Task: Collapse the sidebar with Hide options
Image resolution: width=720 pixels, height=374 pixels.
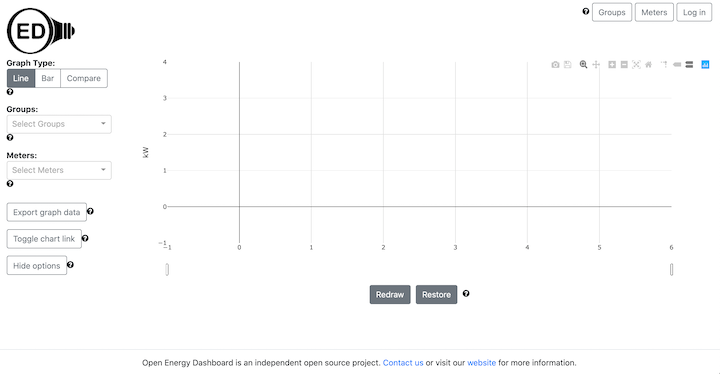Action: [x=37, y=266]
